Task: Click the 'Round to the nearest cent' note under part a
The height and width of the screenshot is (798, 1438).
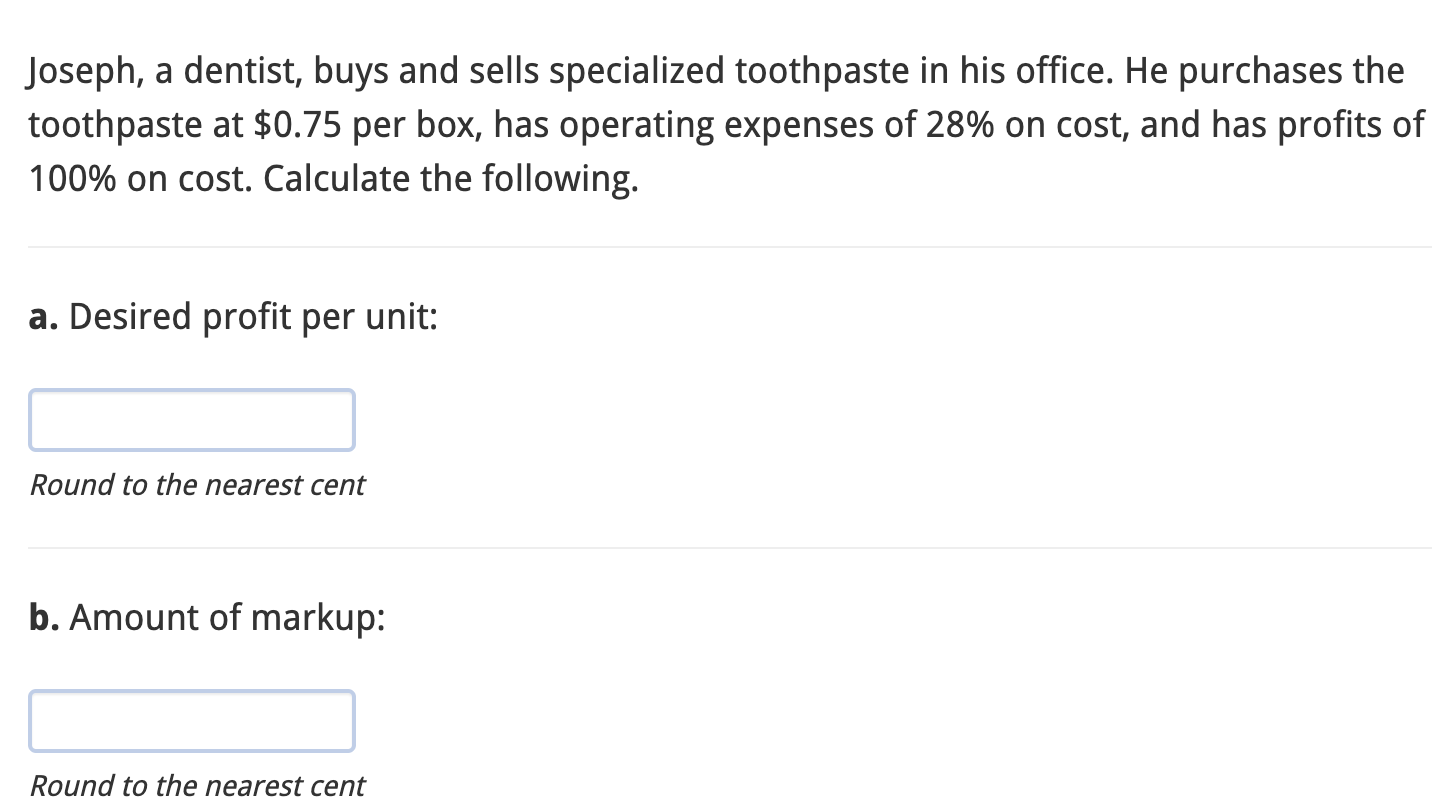Action: tap(196, 485)
